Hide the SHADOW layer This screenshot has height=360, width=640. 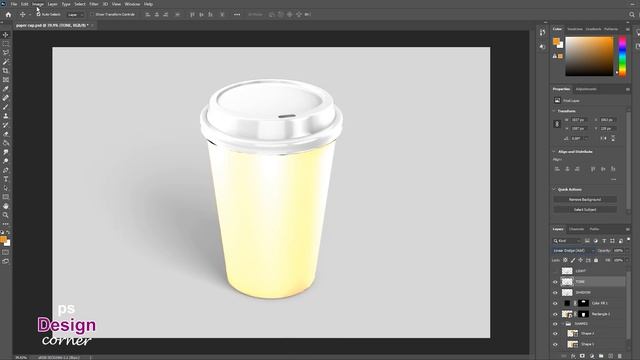tap(555, 293)
